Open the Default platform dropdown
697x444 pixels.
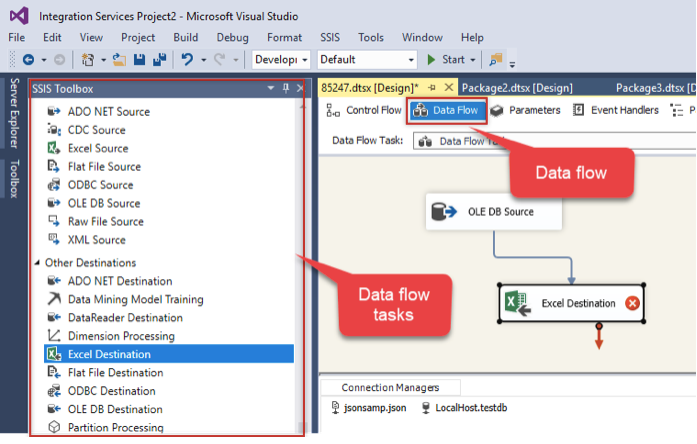366,60
